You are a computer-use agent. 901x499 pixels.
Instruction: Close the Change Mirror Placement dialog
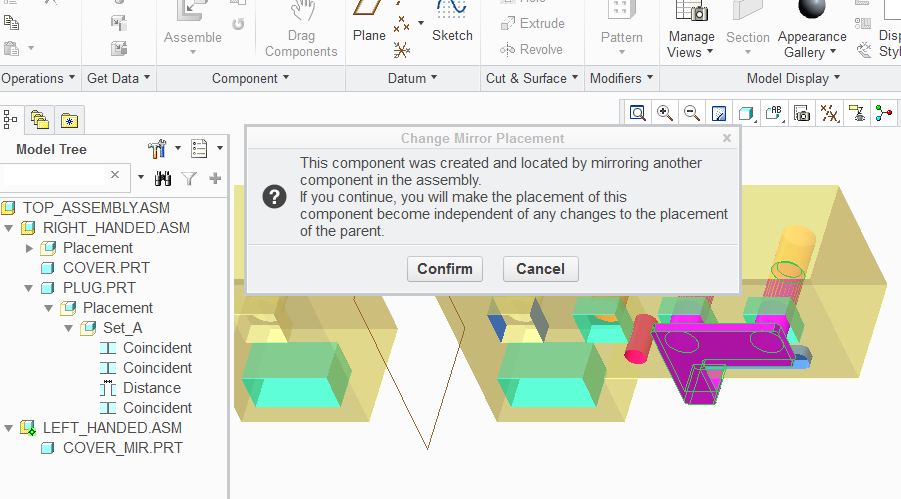(x=727, y=138)
